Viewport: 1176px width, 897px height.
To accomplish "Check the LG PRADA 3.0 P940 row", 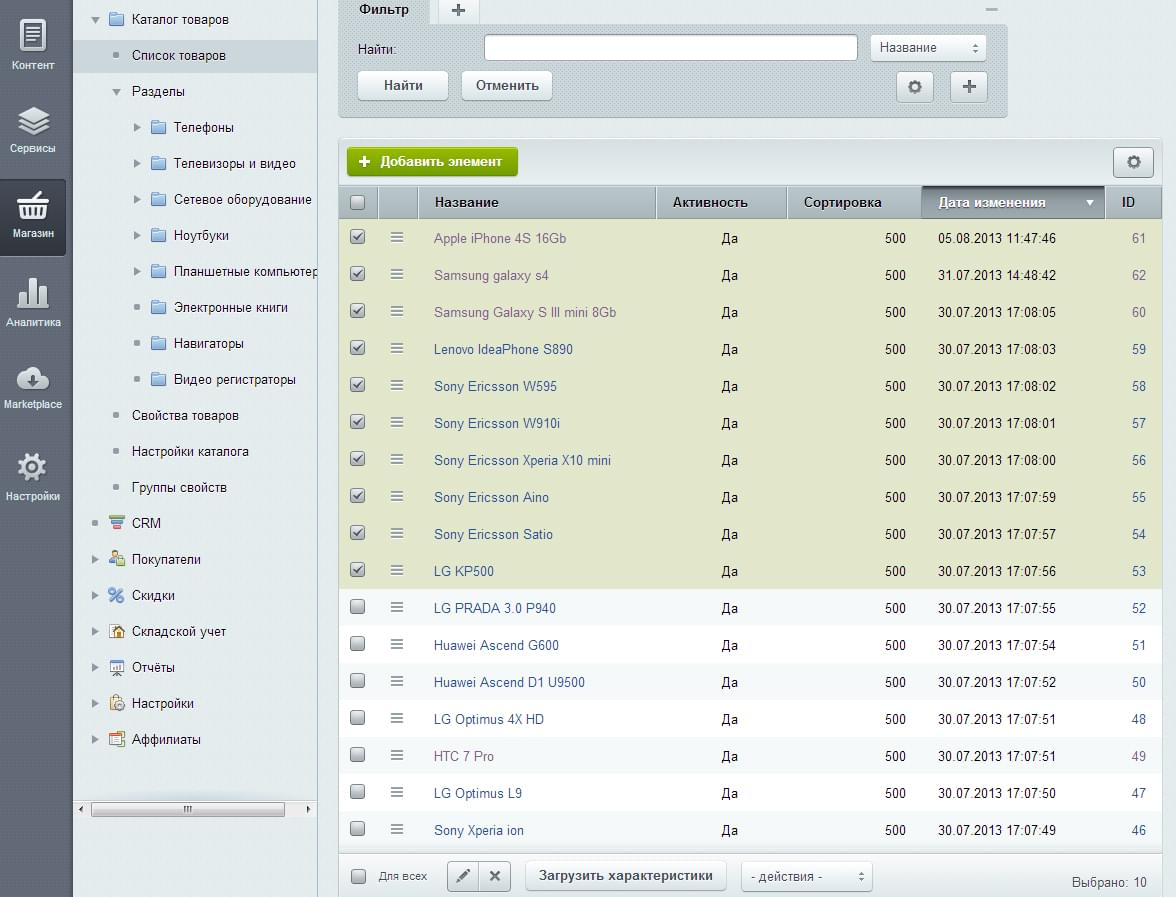I will [x=358, y=606].
